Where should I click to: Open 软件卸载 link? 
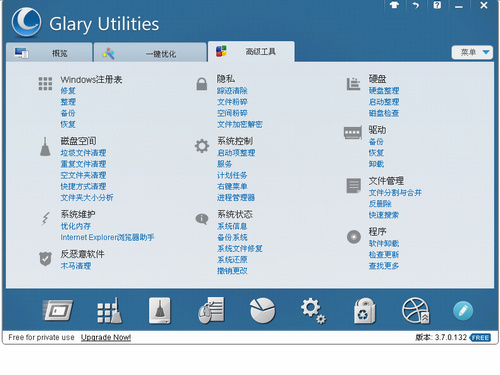[x=384, y=243]
